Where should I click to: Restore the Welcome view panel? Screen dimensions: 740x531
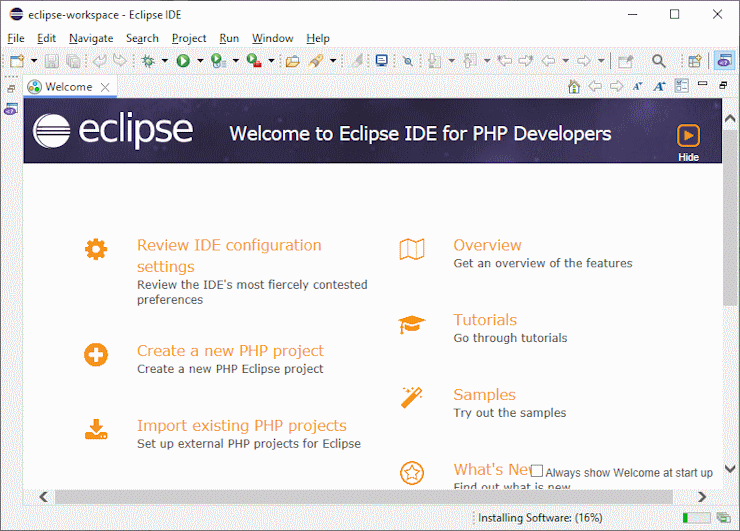coord(723,85)
